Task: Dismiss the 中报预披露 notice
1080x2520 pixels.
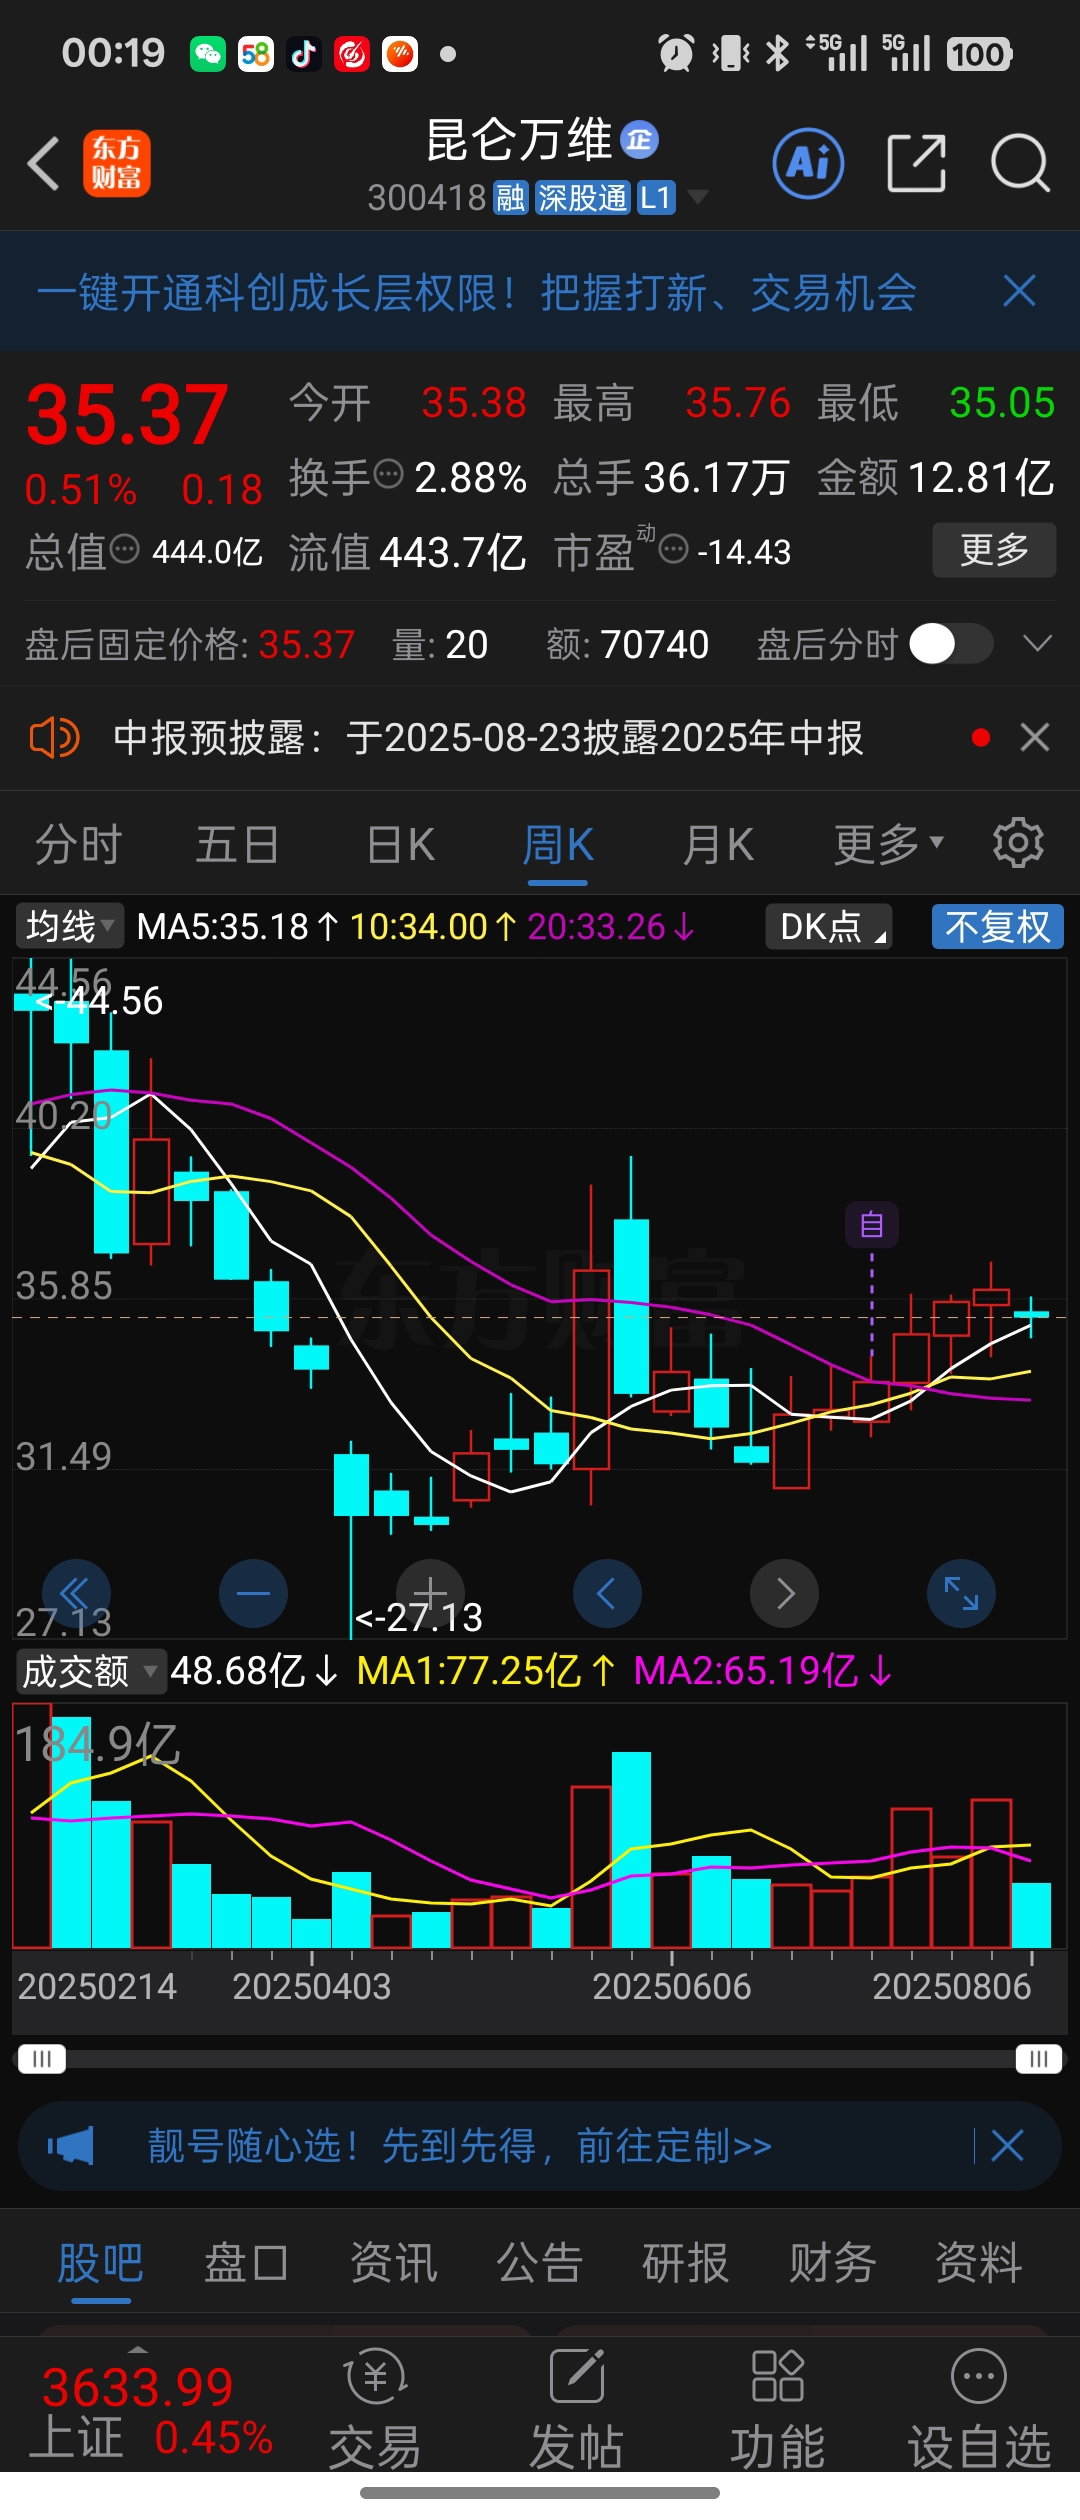Action: 1035,738
